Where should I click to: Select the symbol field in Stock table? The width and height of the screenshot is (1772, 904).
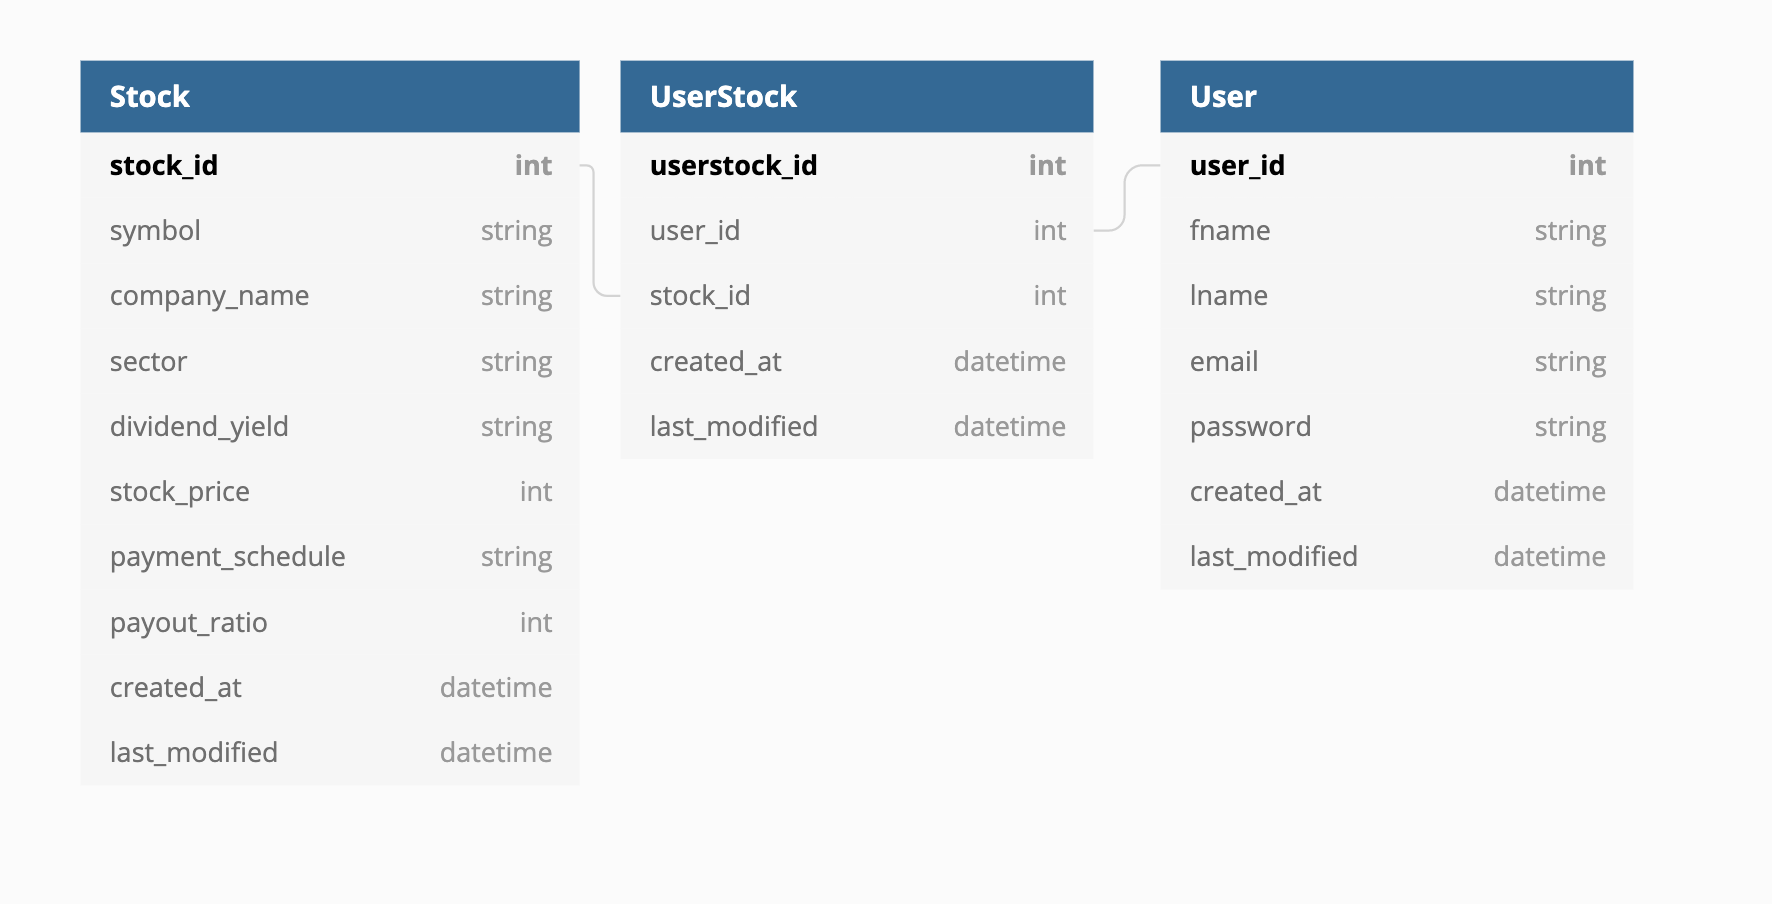coord(156,231)
